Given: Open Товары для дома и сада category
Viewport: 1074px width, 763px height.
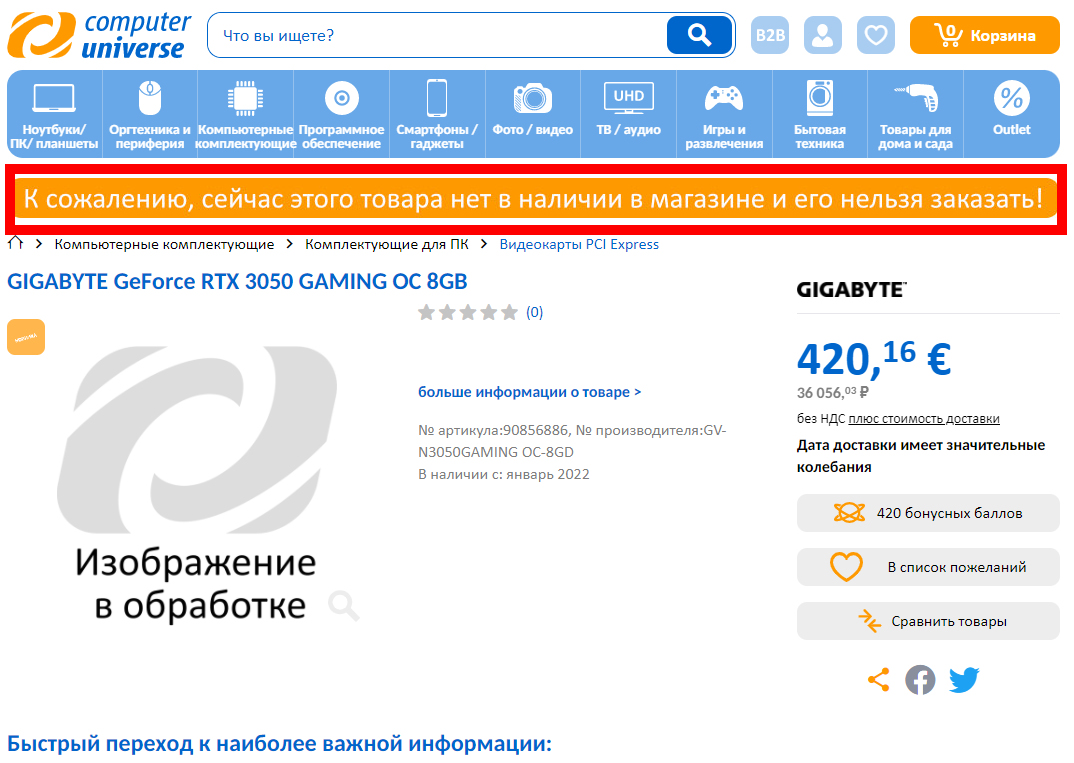Looking at the screenshot, I should tap(915, 114).
